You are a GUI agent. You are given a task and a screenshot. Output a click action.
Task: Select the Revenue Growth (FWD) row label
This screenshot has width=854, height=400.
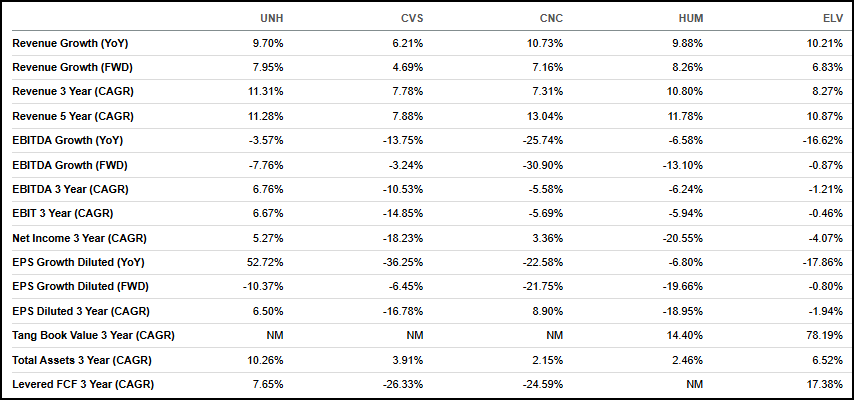(x=72, y=67)
